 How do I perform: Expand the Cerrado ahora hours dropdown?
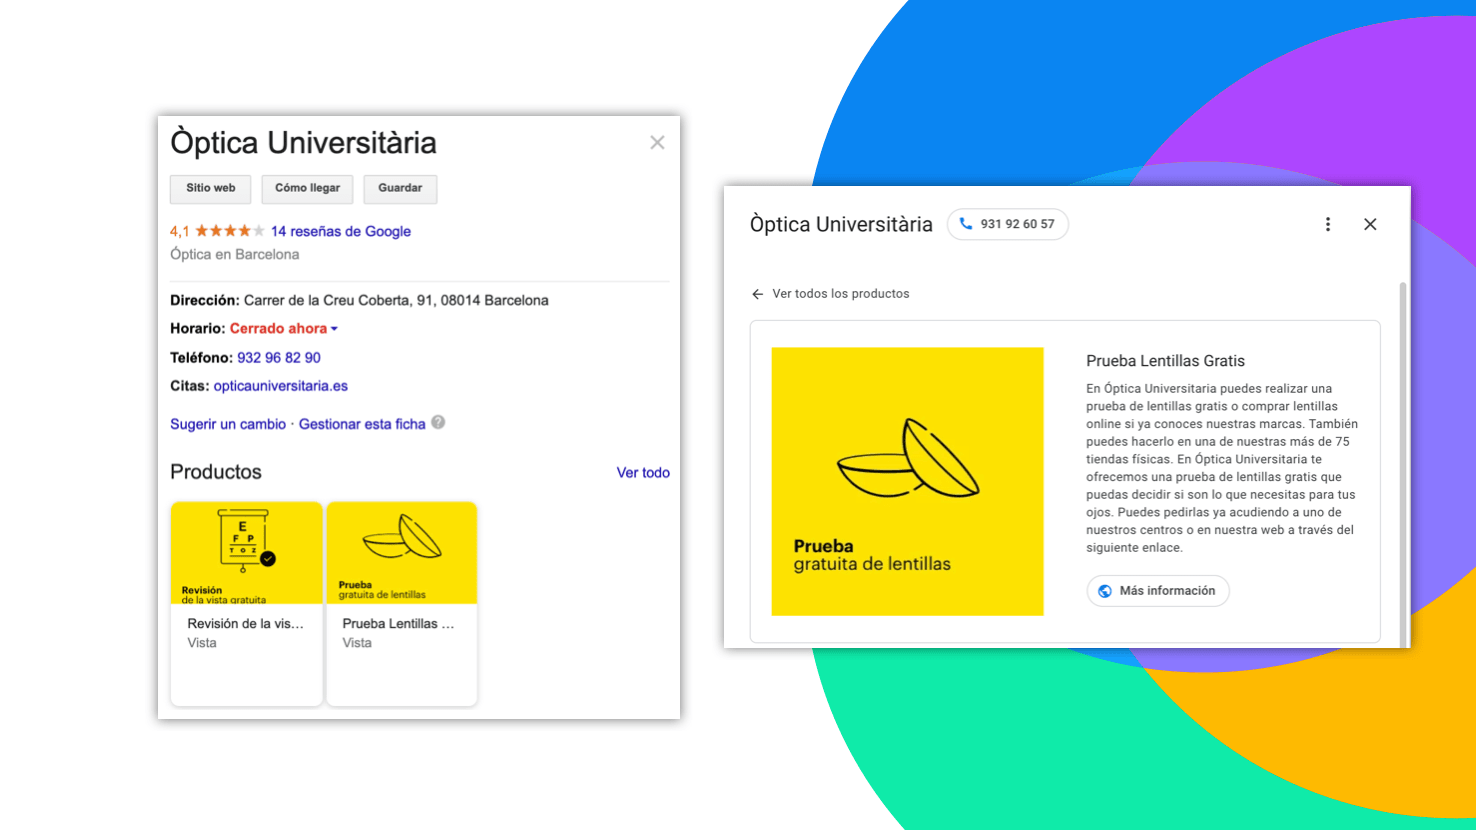tap(284, 329)
